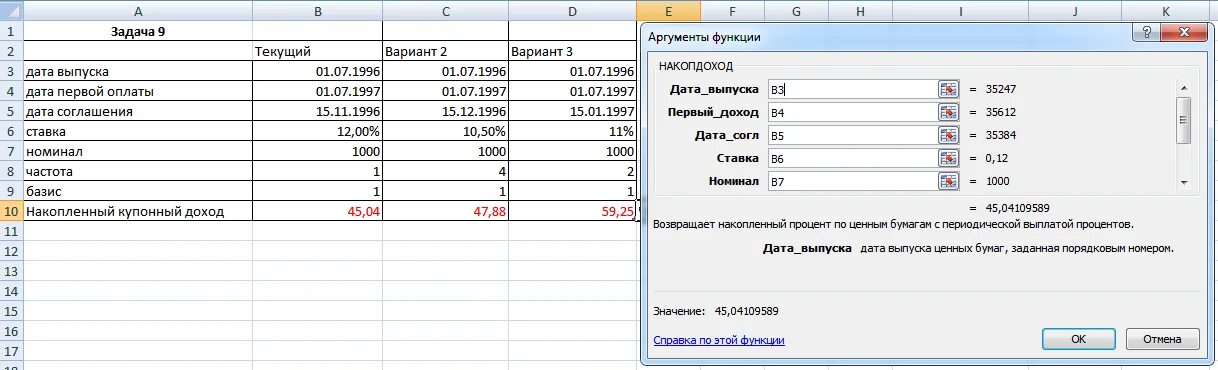Select the частота label cell
The image size is (1218, 370).
137,171
